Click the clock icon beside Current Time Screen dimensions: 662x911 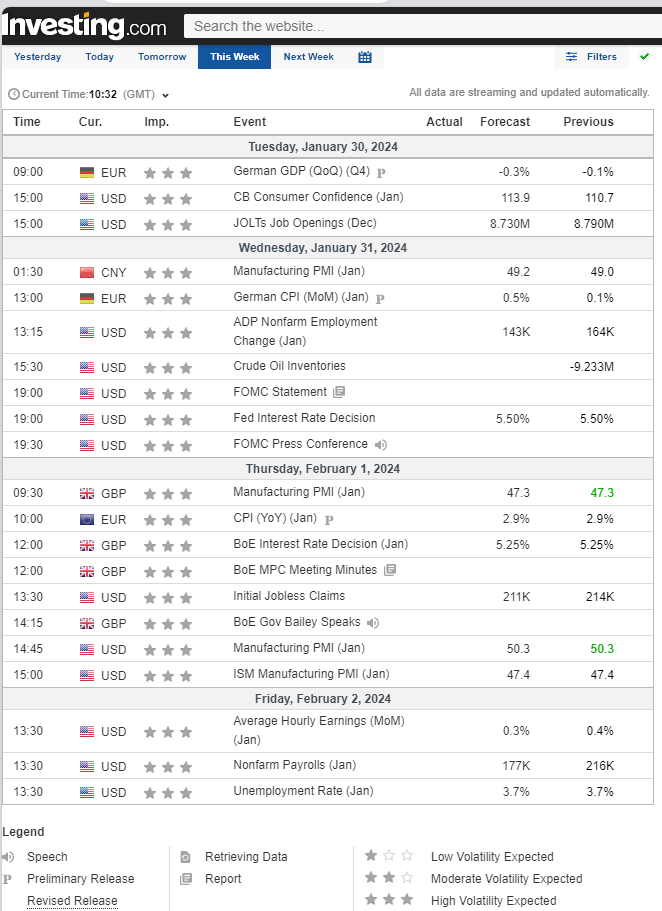coord(13,94)
